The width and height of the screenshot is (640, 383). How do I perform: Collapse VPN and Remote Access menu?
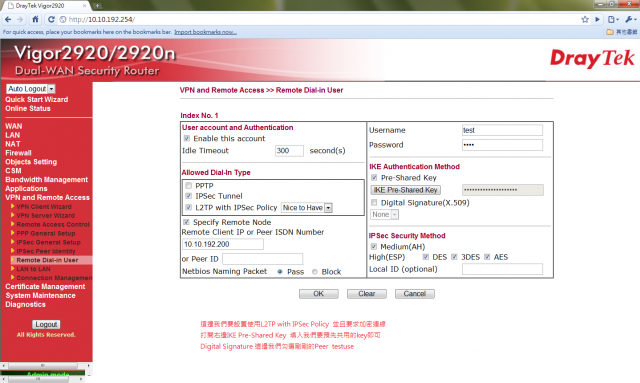coord(47,198)
